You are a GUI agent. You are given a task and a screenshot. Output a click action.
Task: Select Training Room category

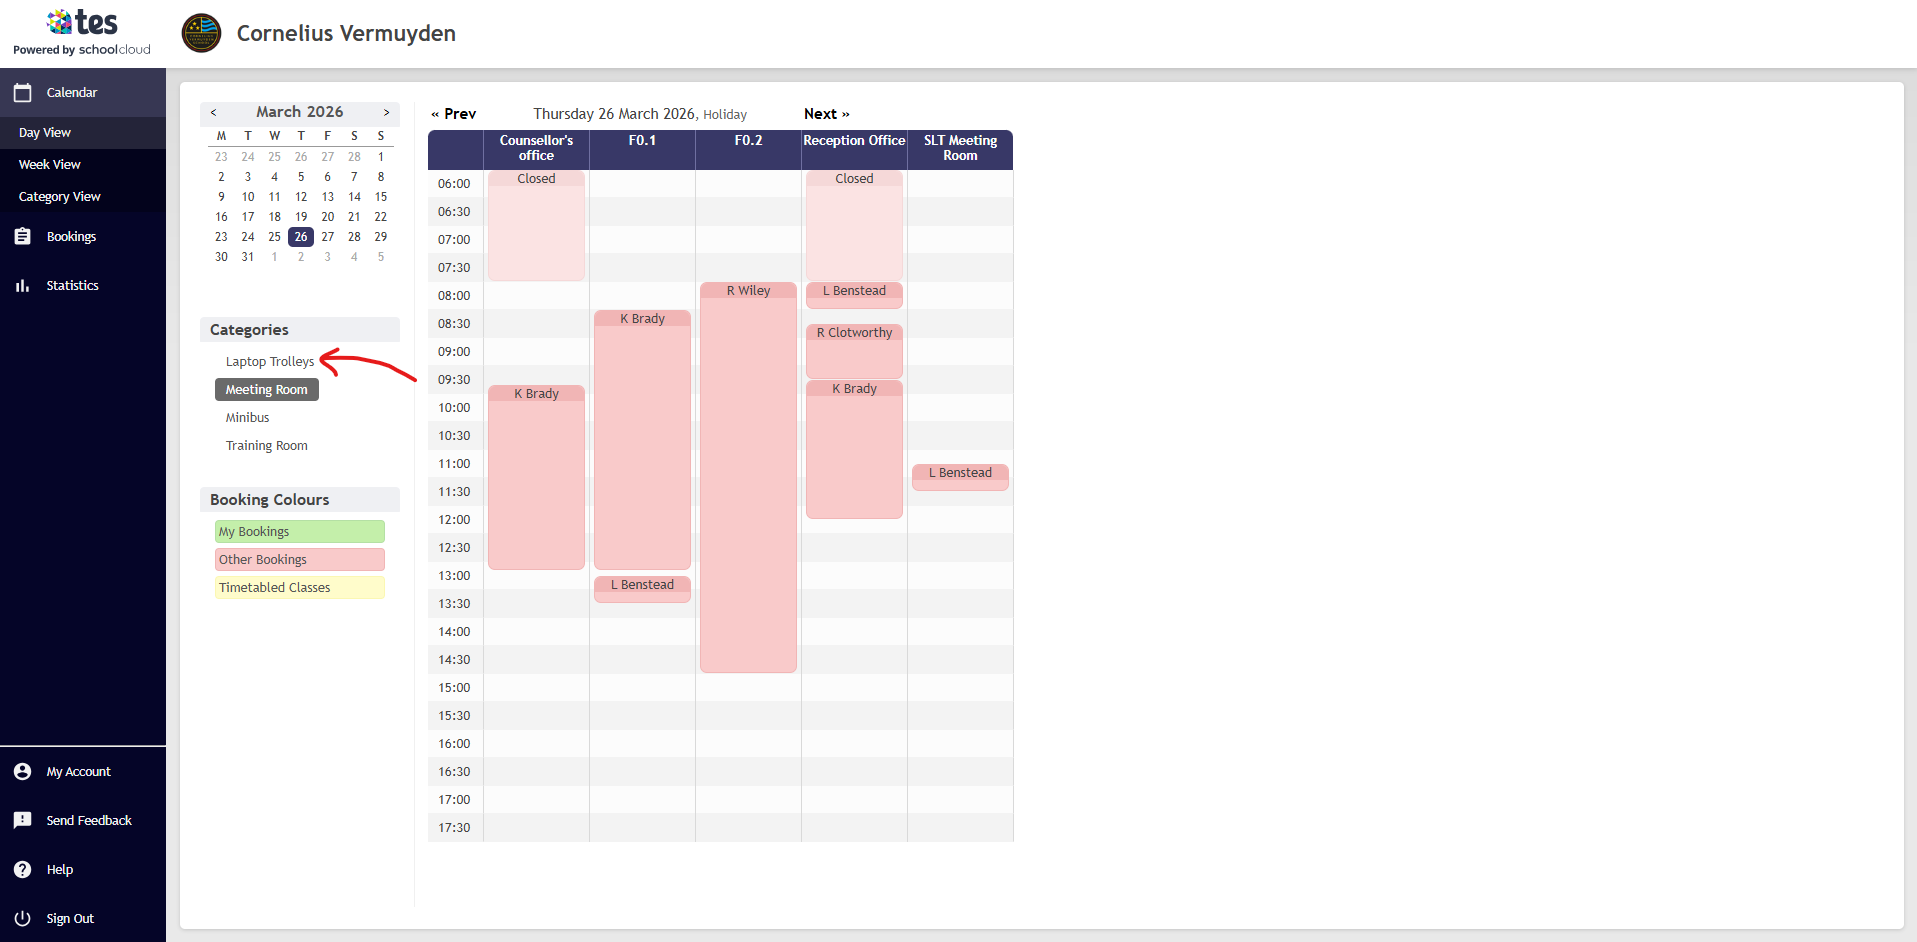[x=266, y=446]
